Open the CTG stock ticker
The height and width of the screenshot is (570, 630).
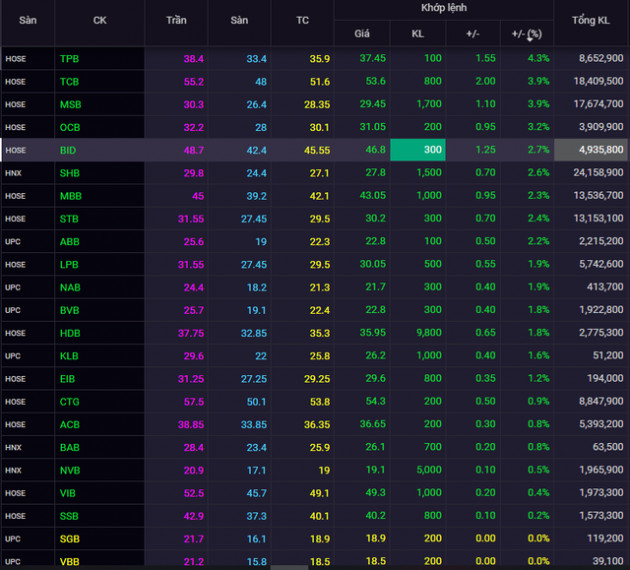coord(70,402)
